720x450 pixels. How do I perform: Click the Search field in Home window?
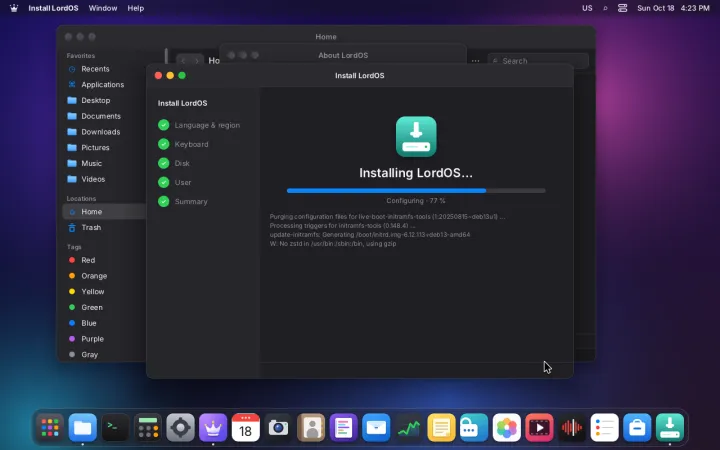(538, 61)
